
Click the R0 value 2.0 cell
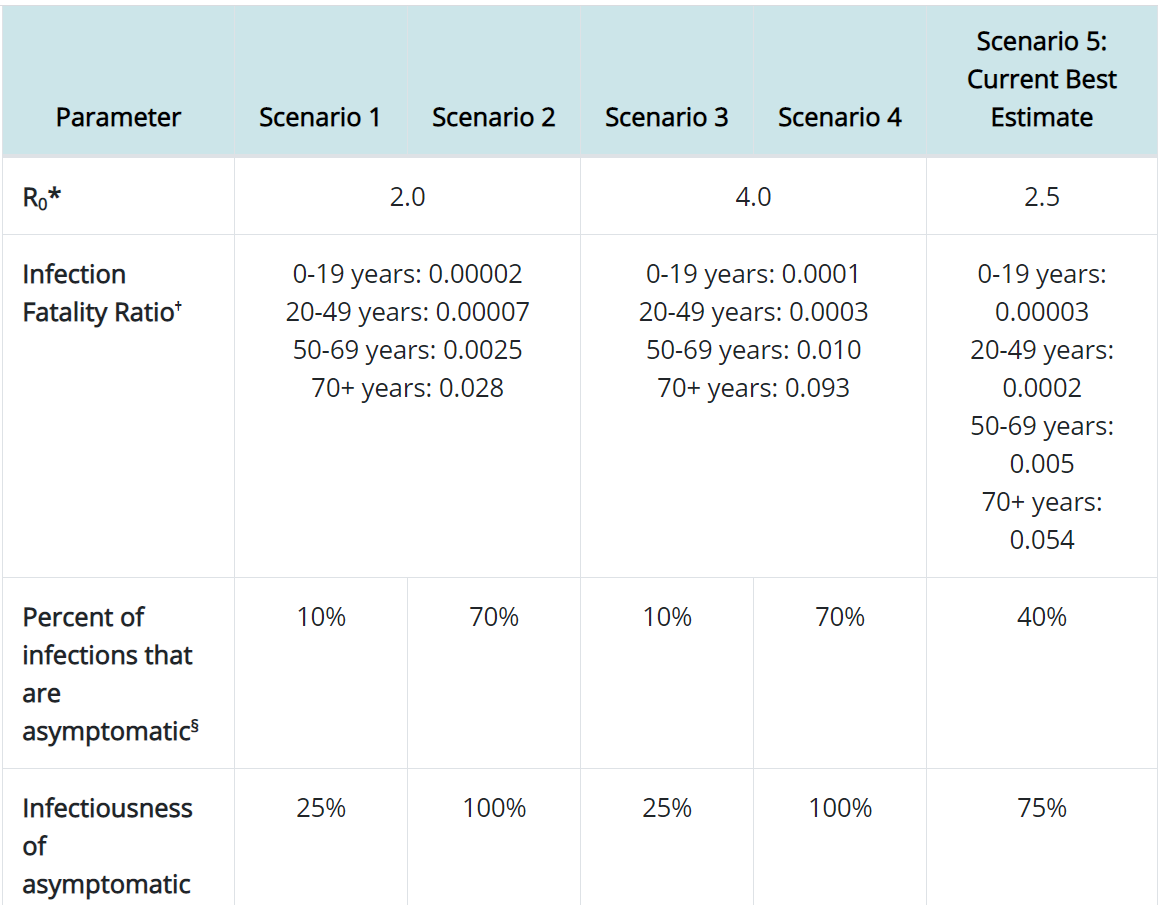tap(407, 197)
